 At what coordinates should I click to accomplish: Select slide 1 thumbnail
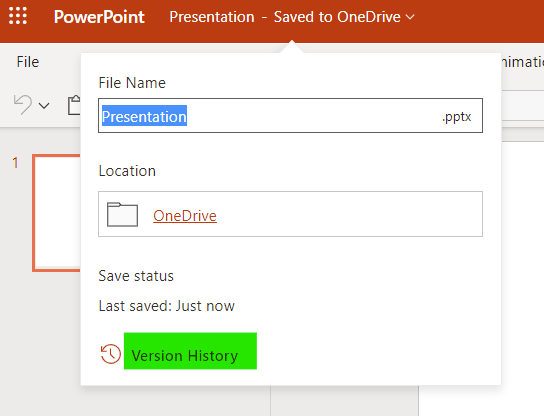coord(57,213)
